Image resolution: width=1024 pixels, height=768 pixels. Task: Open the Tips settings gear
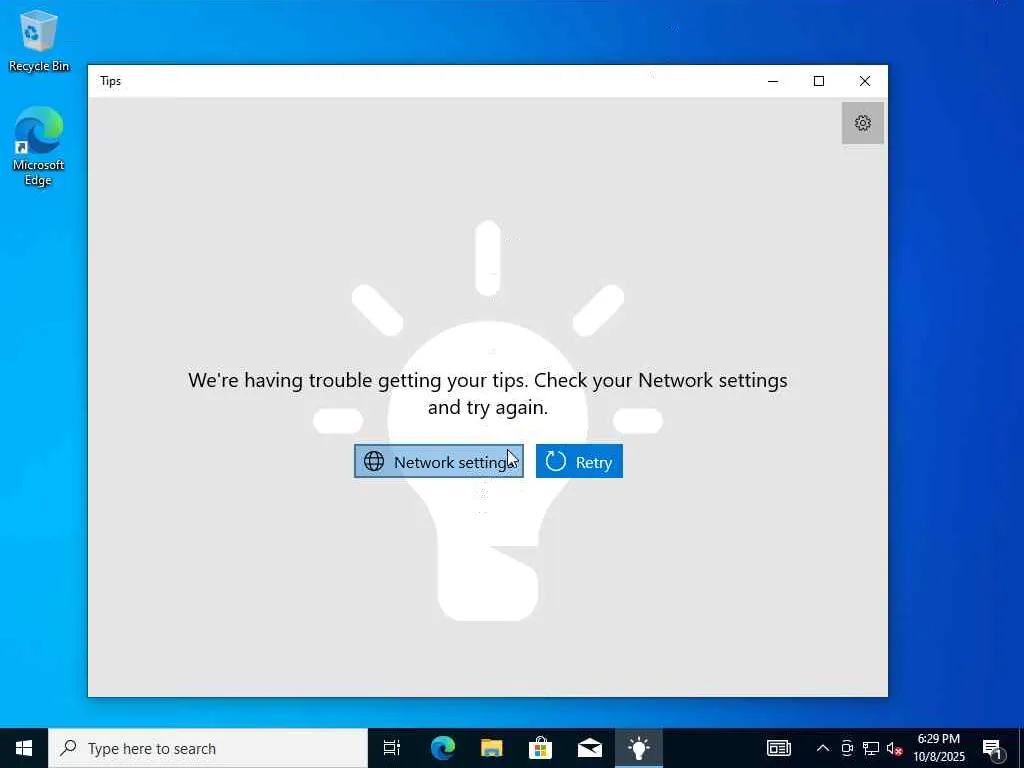click(862, 123)
